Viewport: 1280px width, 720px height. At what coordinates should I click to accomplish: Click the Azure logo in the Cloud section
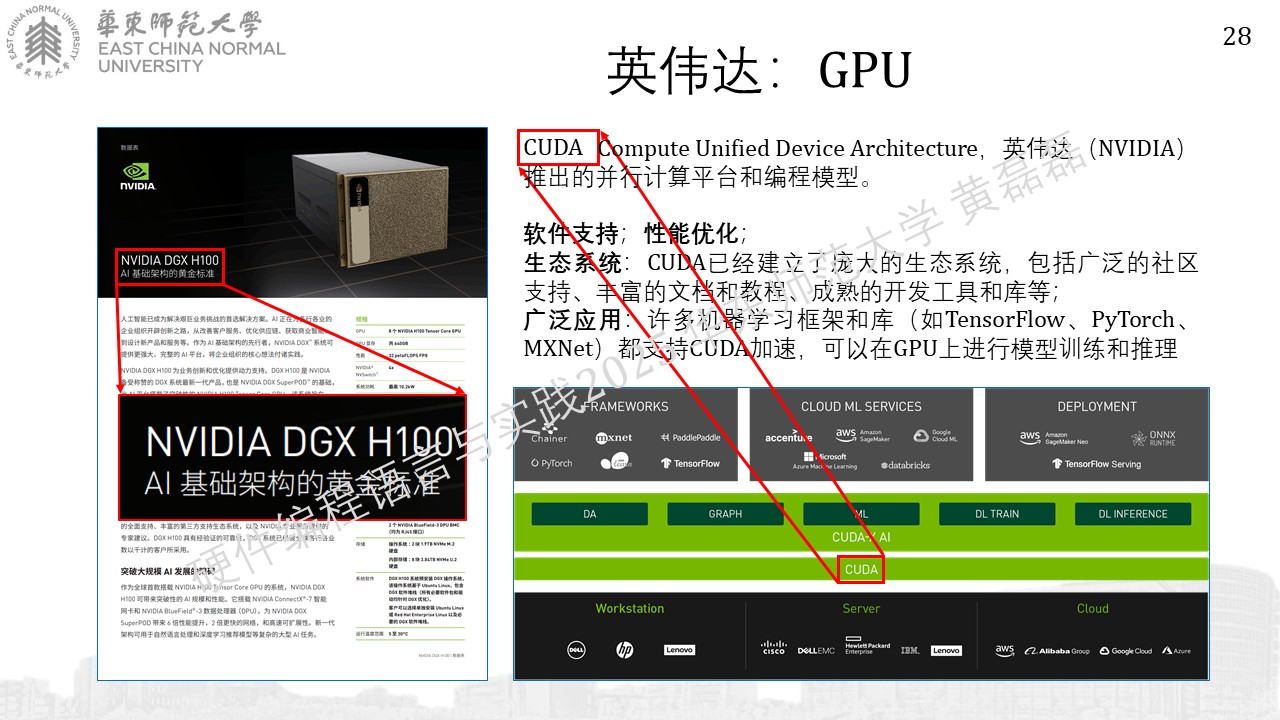[x=1176, y=651]
